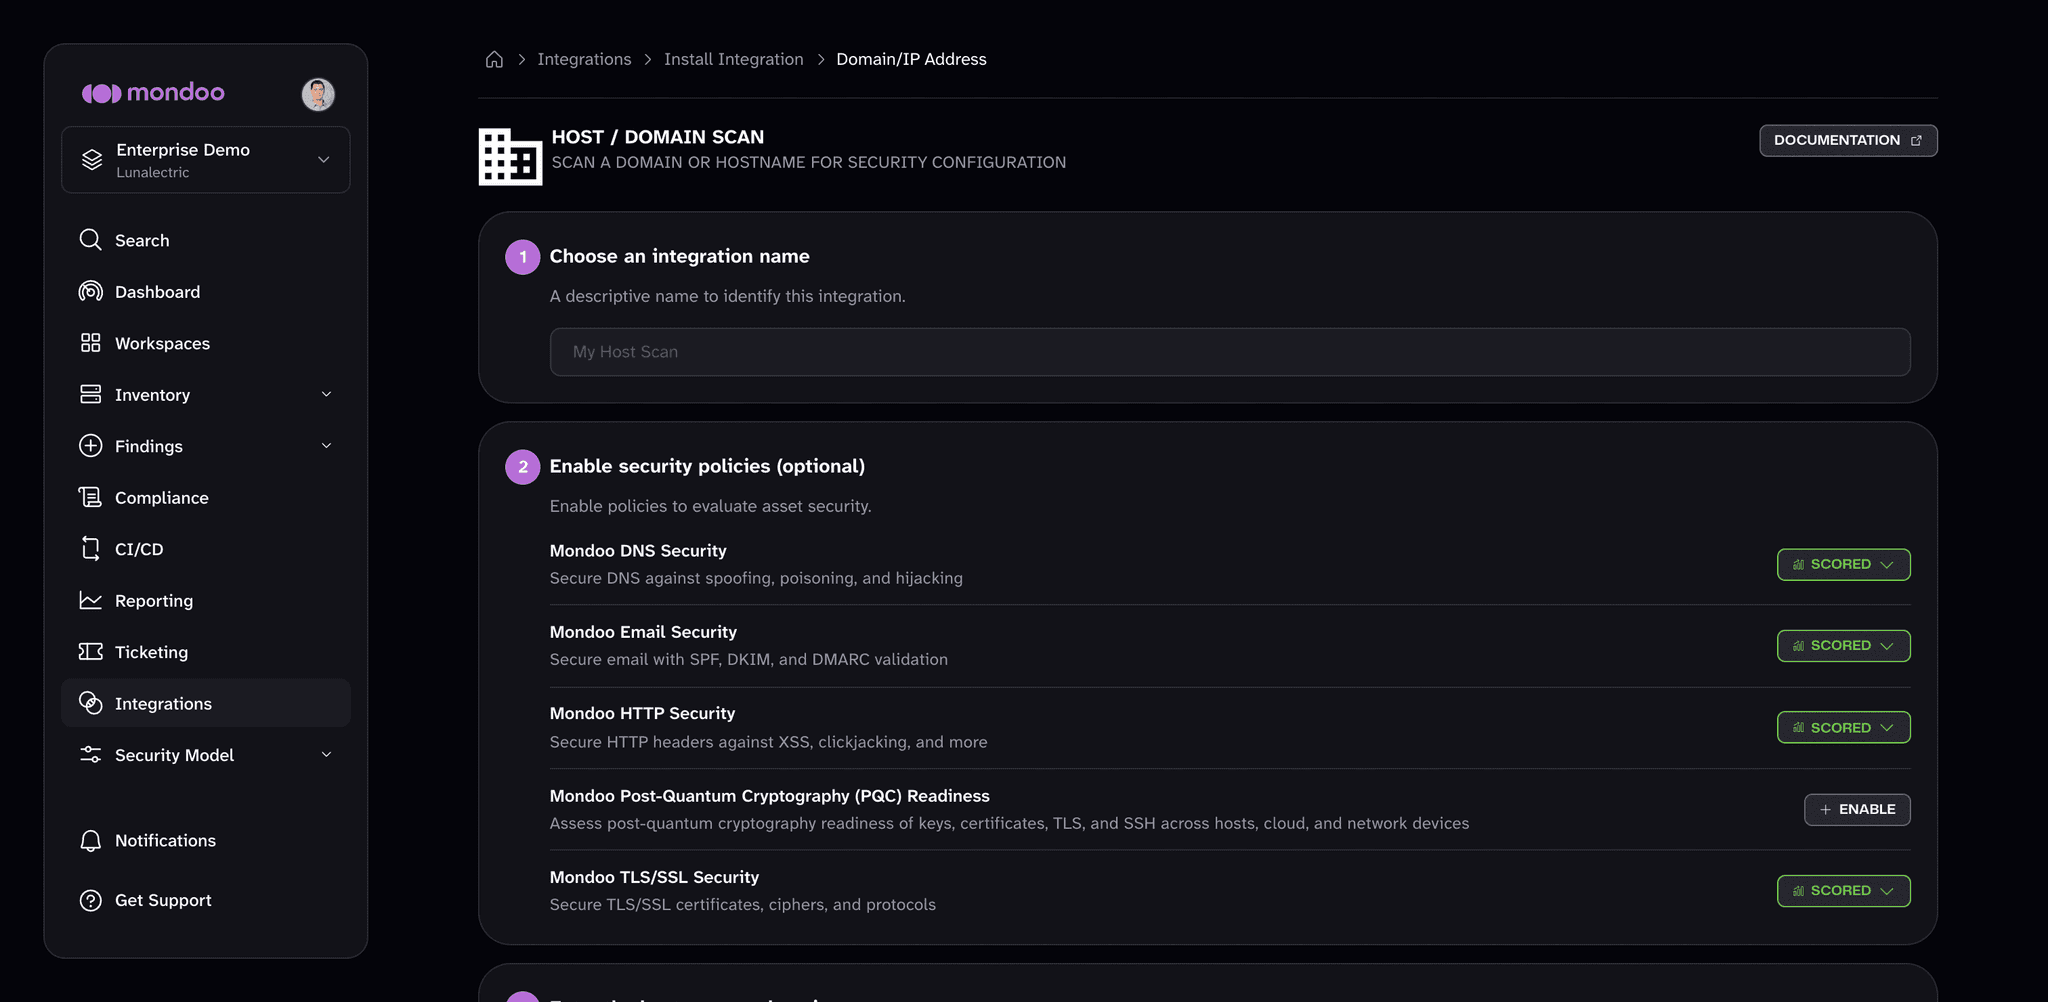The width and height of the screenshot is (2048, 1002).
Task: Open the Mondoo DNS Security SCORED dropdown
Action: [1843, 565]
